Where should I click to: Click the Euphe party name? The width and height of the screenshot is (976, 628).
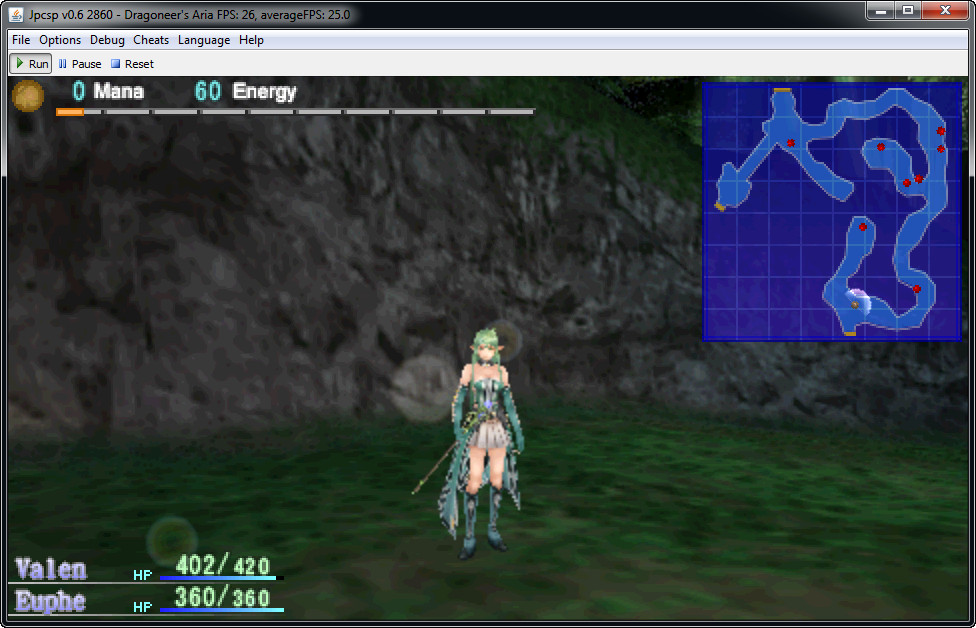point(50,601)
